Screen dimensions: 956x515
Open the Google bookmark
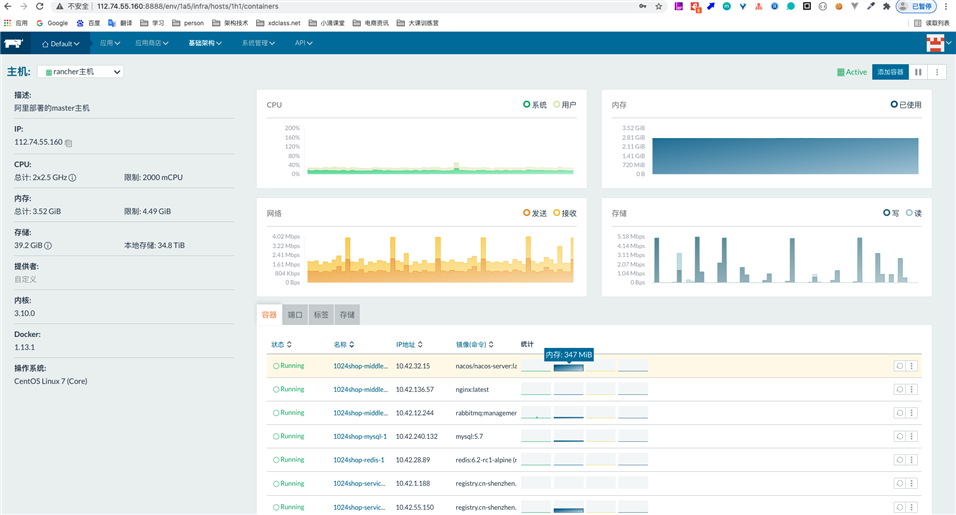(x=52, y=23)
